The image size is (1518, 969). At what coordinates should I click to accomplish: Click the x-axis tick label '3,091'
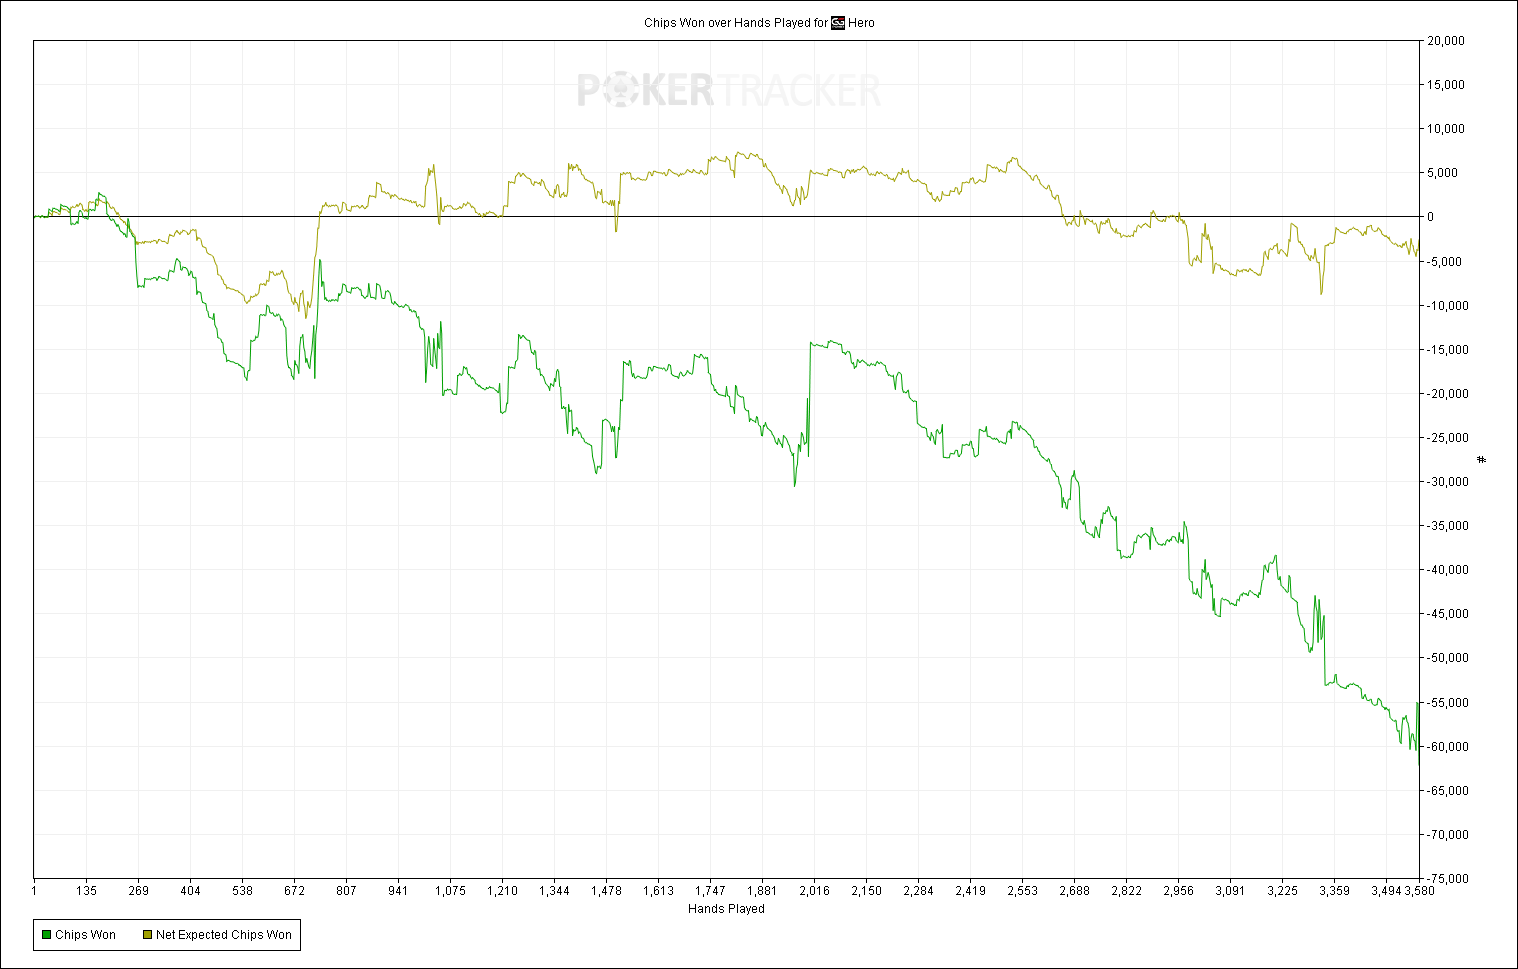[1230, 891]
